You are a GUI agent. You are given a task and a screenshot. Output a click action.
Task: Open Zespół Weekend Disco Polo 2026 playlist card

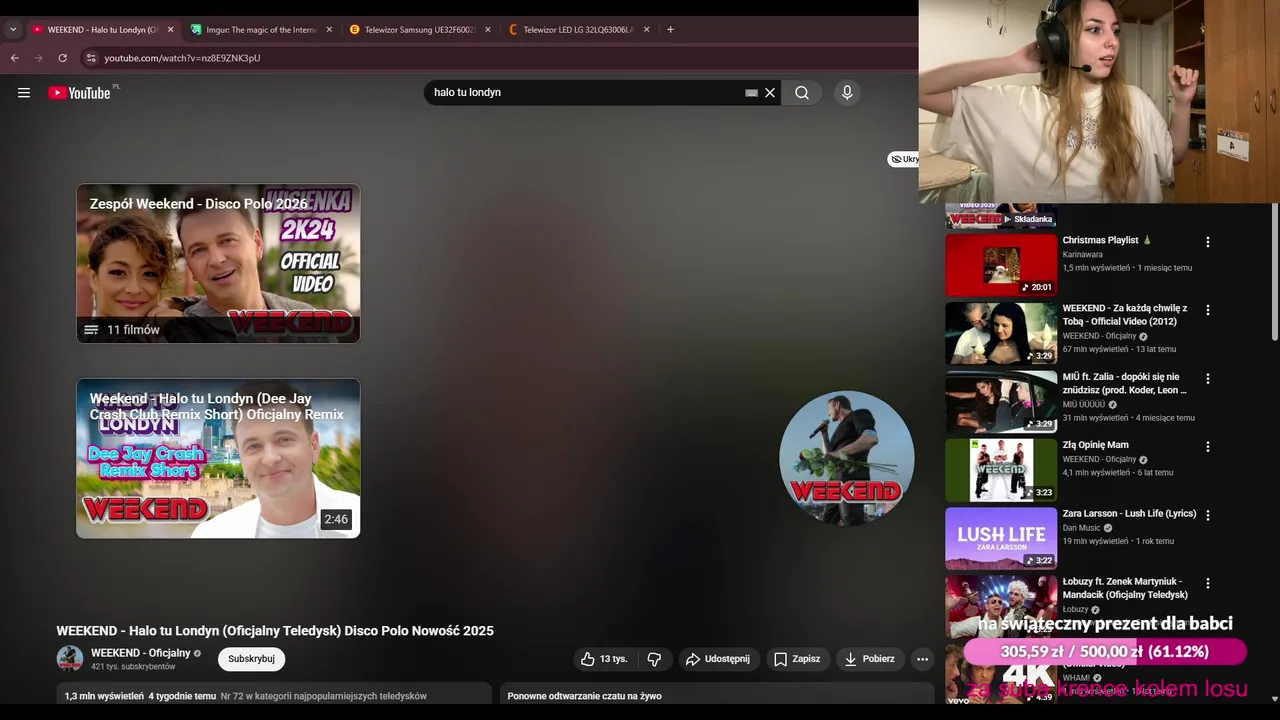[218, 263]
